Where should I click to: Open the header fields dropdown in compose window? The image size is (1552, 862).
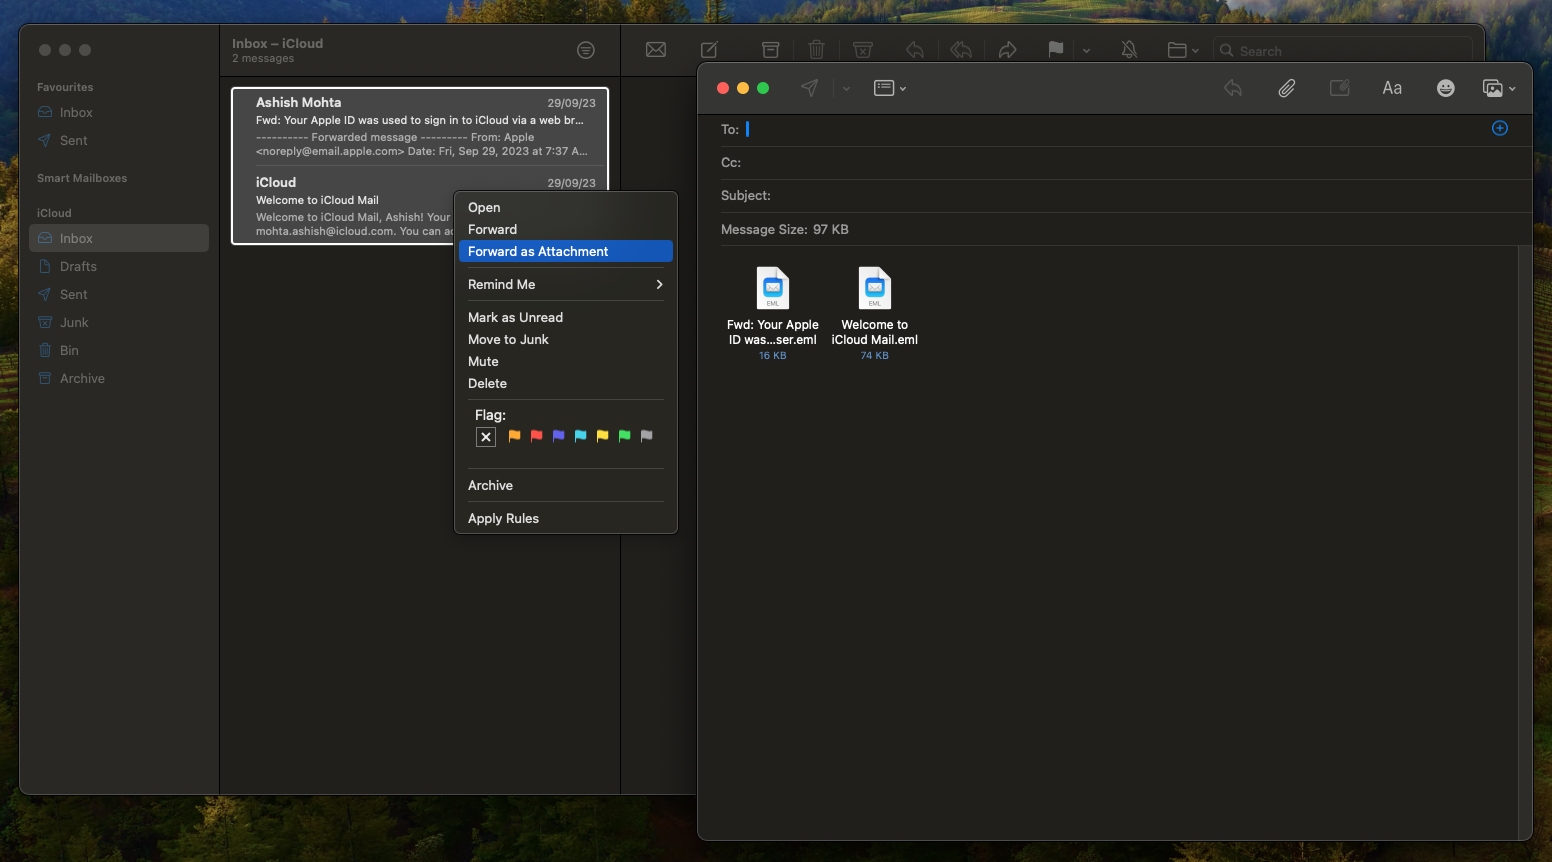coord(889,88)
